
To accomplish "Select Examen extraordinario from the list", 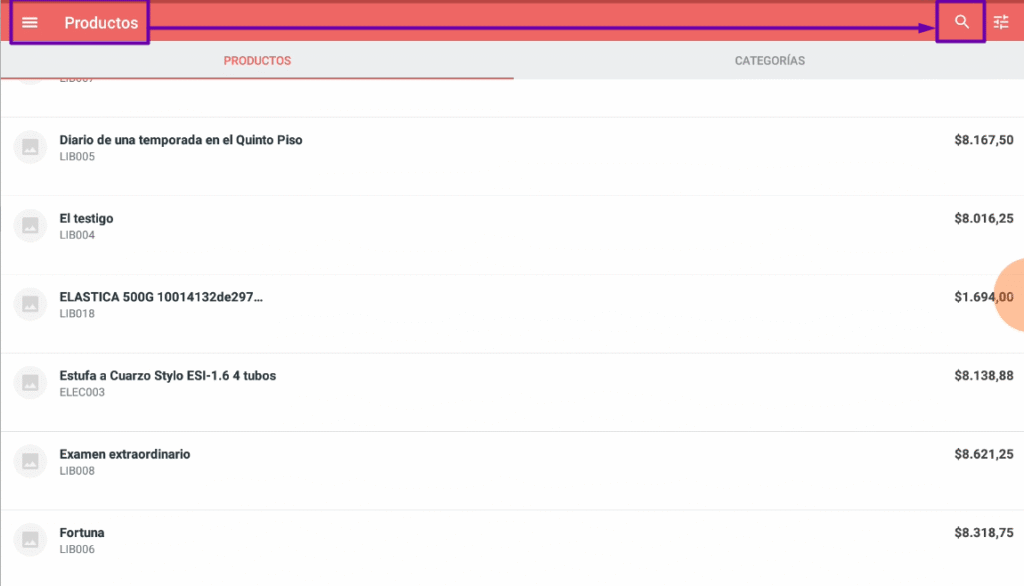I will [x=124, y=454].
